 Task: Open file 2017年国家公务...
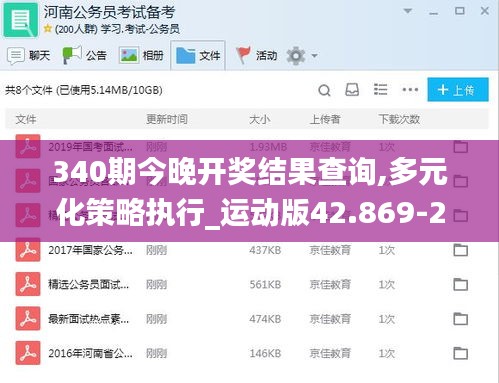90,250
